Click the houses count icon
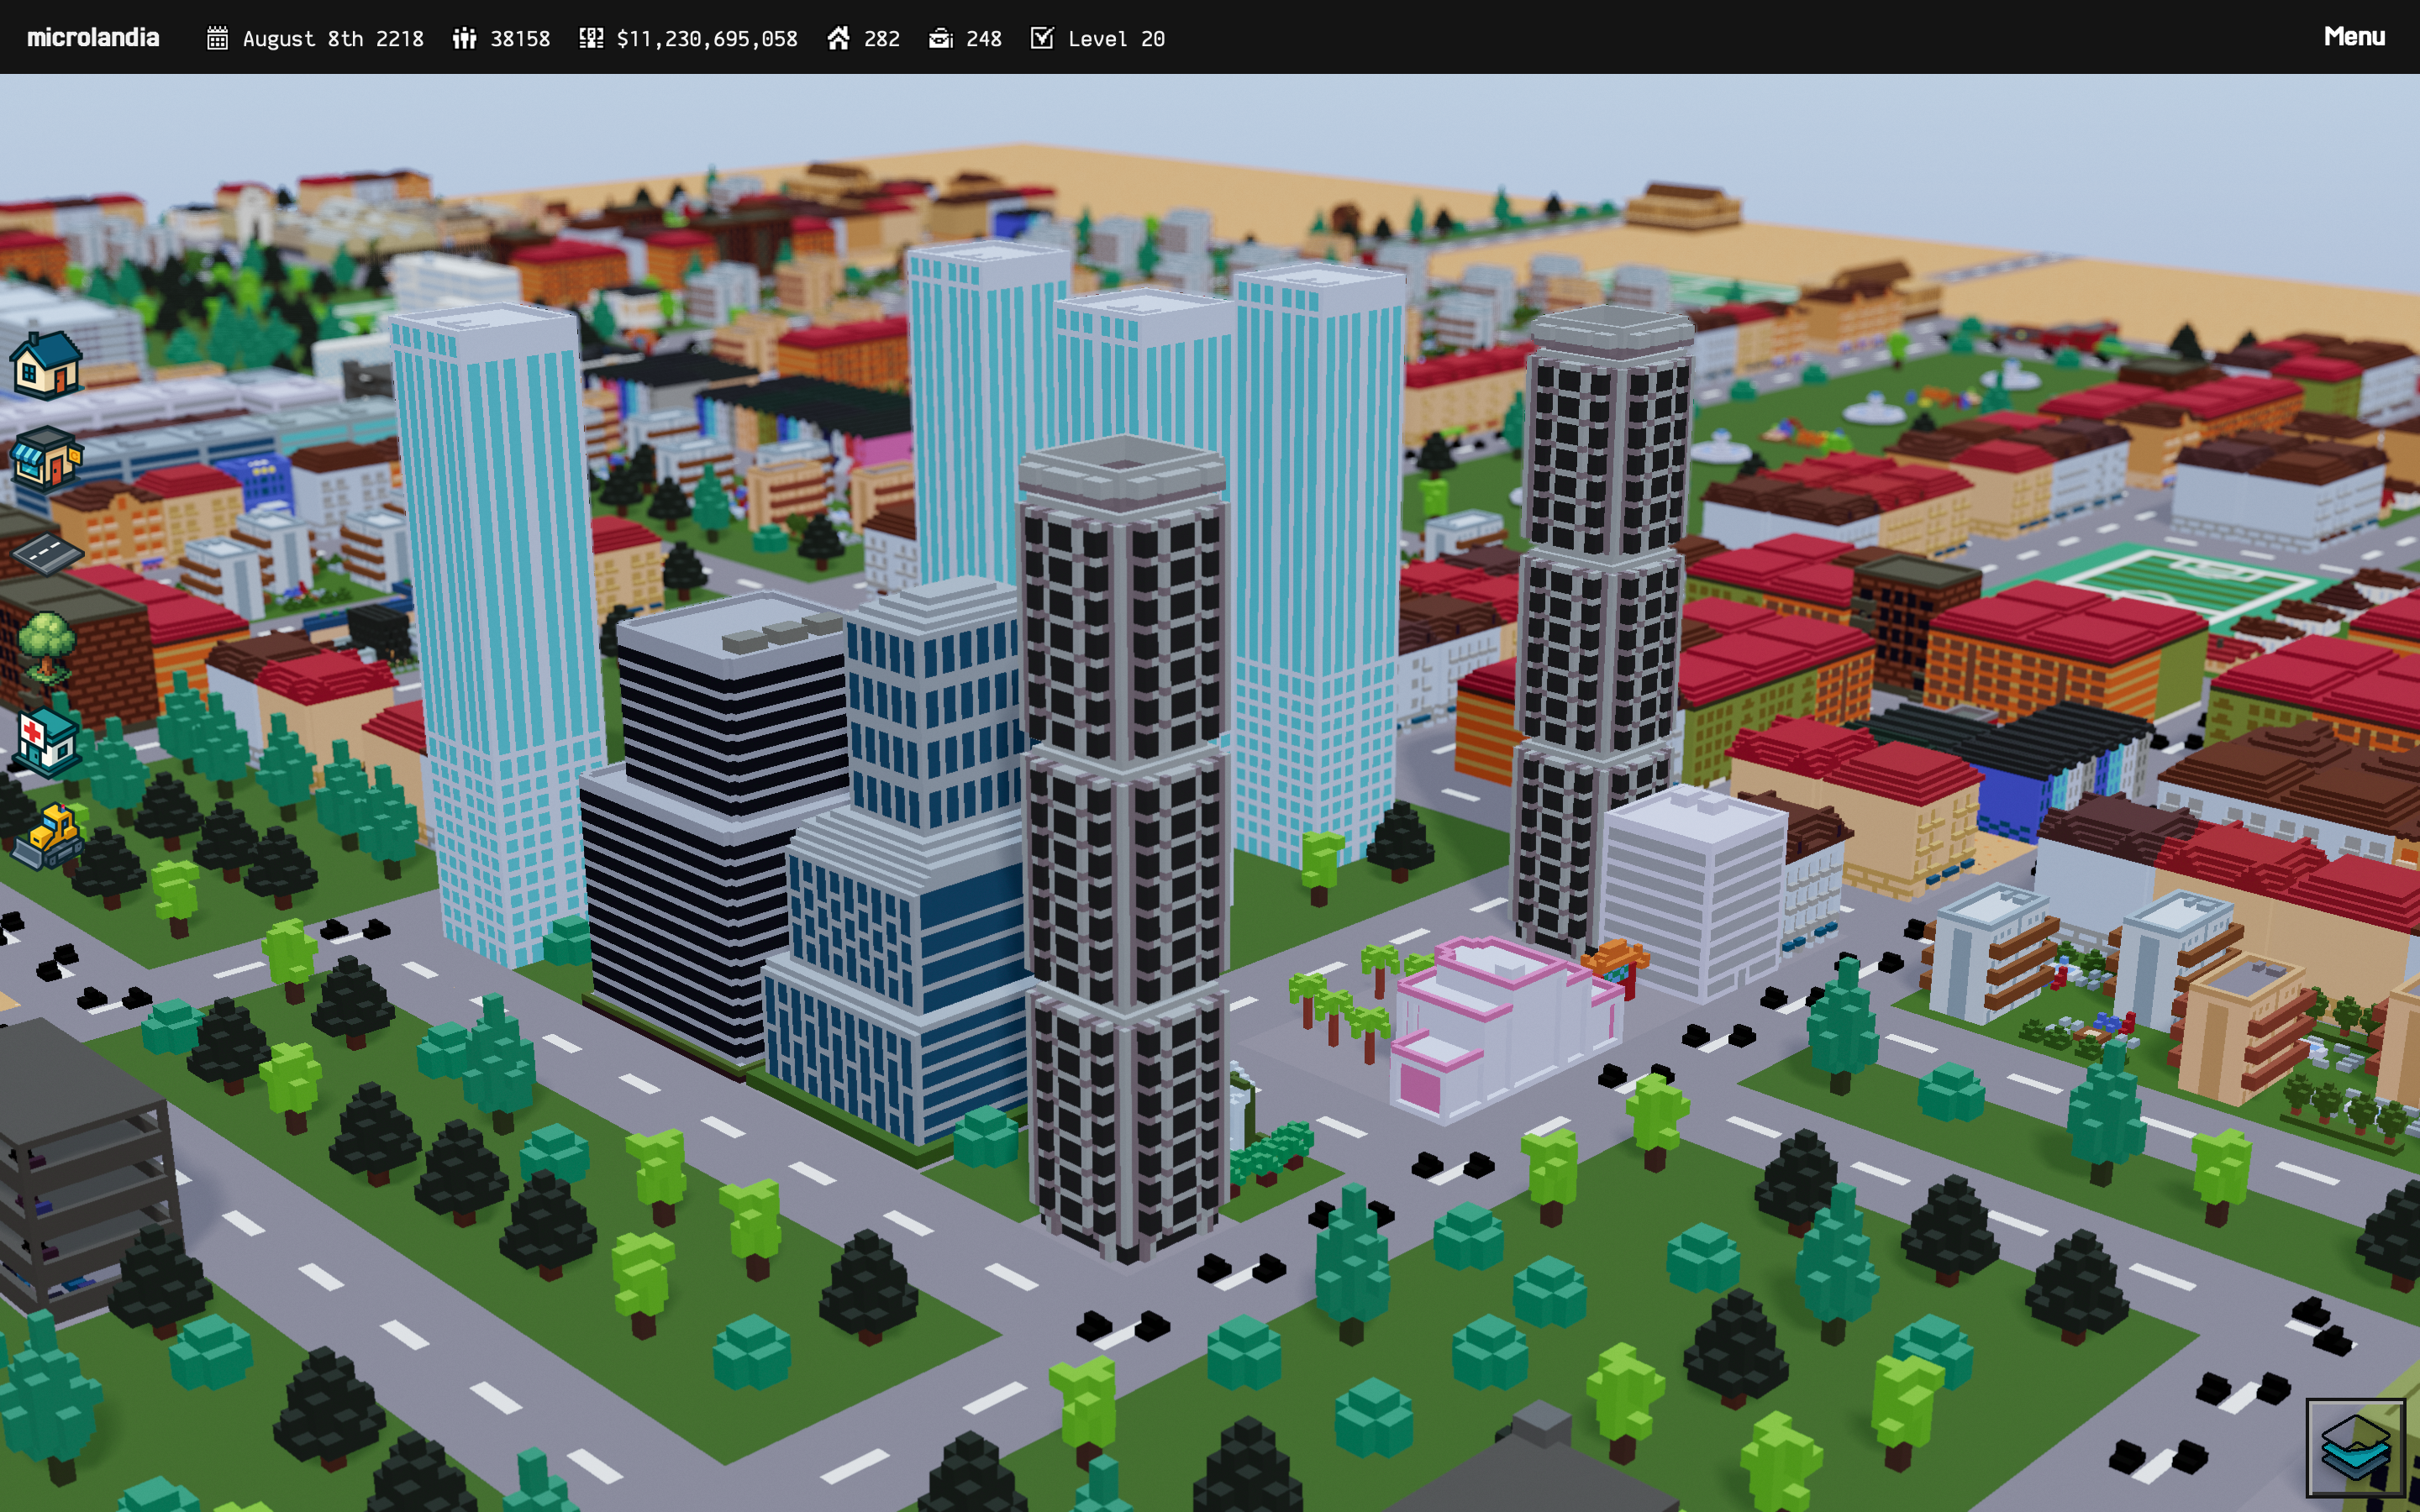Viewport: 2420px width, 1512px height. 838,38
